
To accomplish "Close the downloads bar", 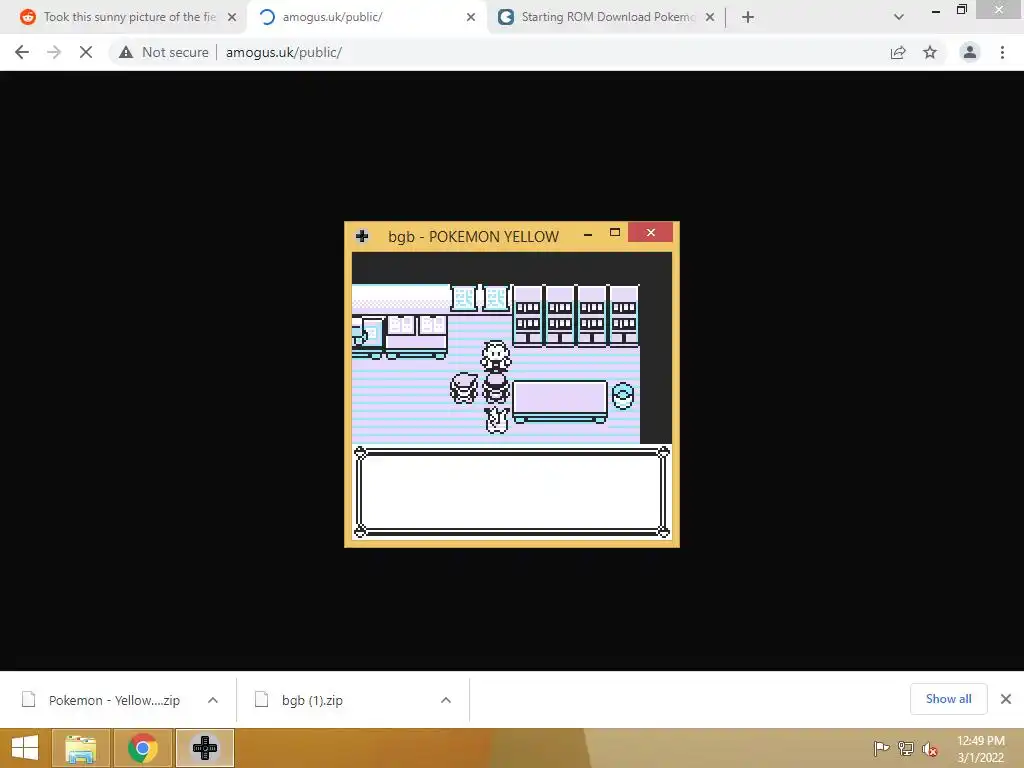I will [x=1006, y=699].
